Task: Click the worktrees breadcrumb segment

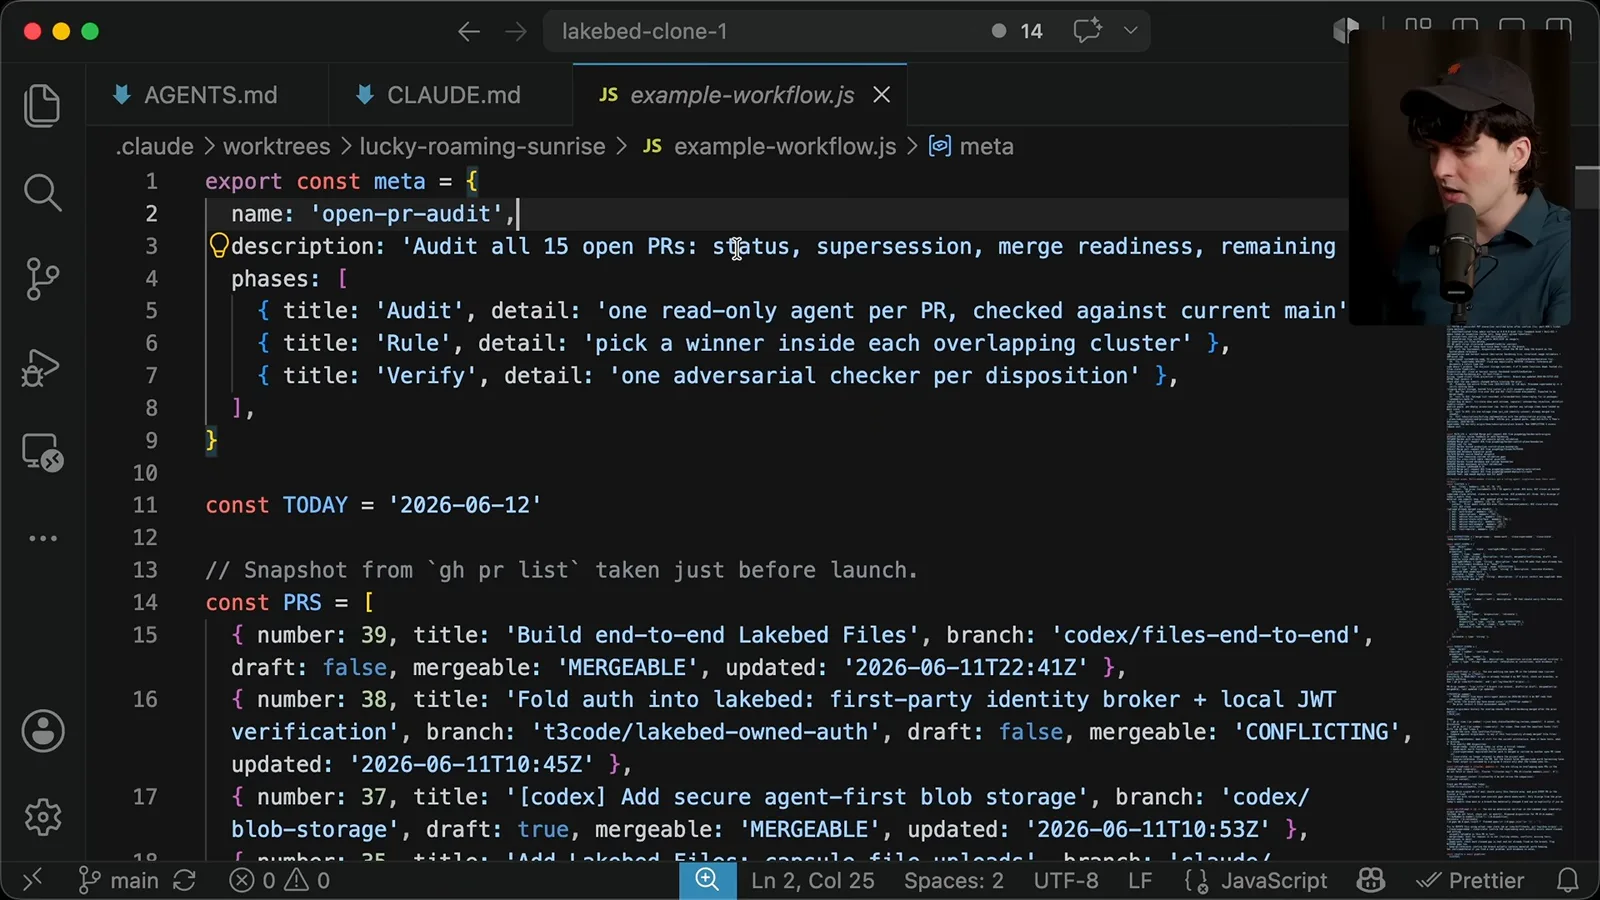Action: coord(277,146)
